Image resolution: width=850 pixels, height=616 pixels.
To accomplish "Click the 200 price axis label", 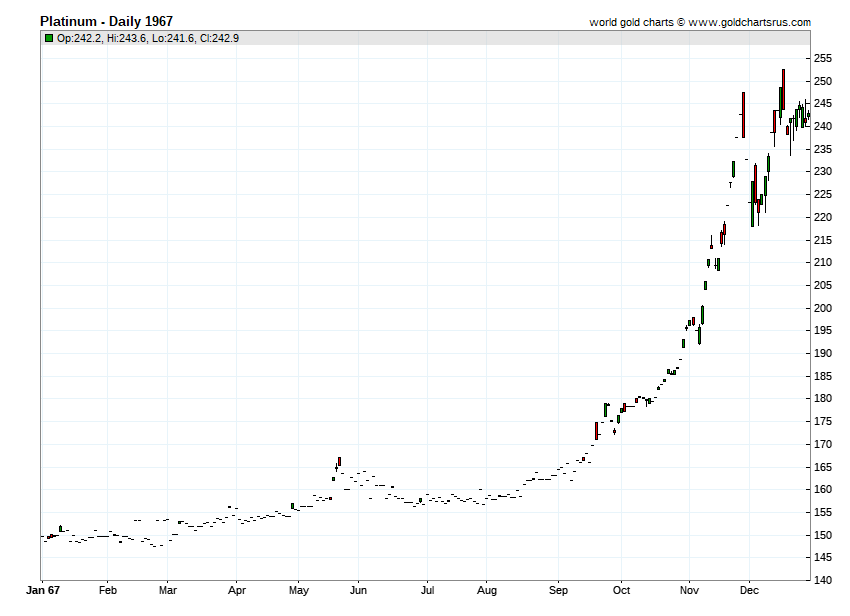I will 822,308.
